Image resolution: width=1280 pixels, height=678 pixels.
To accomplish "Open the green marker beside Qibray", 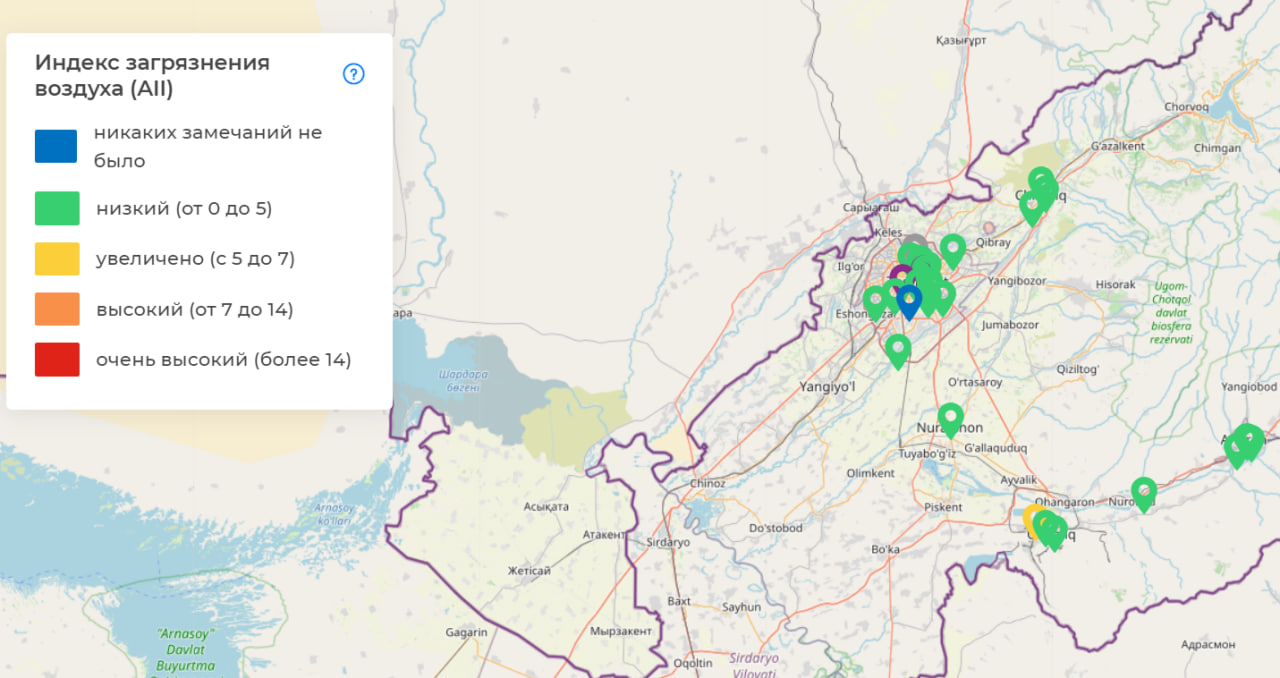I will pyautogui.click(x=953, y=247).
